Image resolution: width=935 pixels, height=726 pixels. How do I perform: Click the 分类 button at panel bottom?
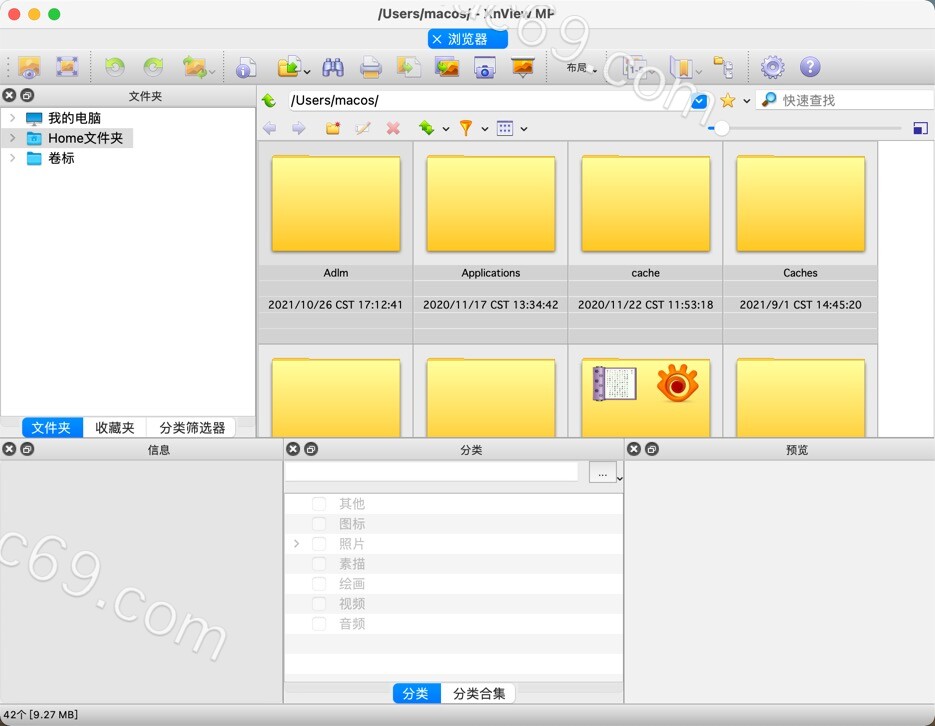coord(416,692)
